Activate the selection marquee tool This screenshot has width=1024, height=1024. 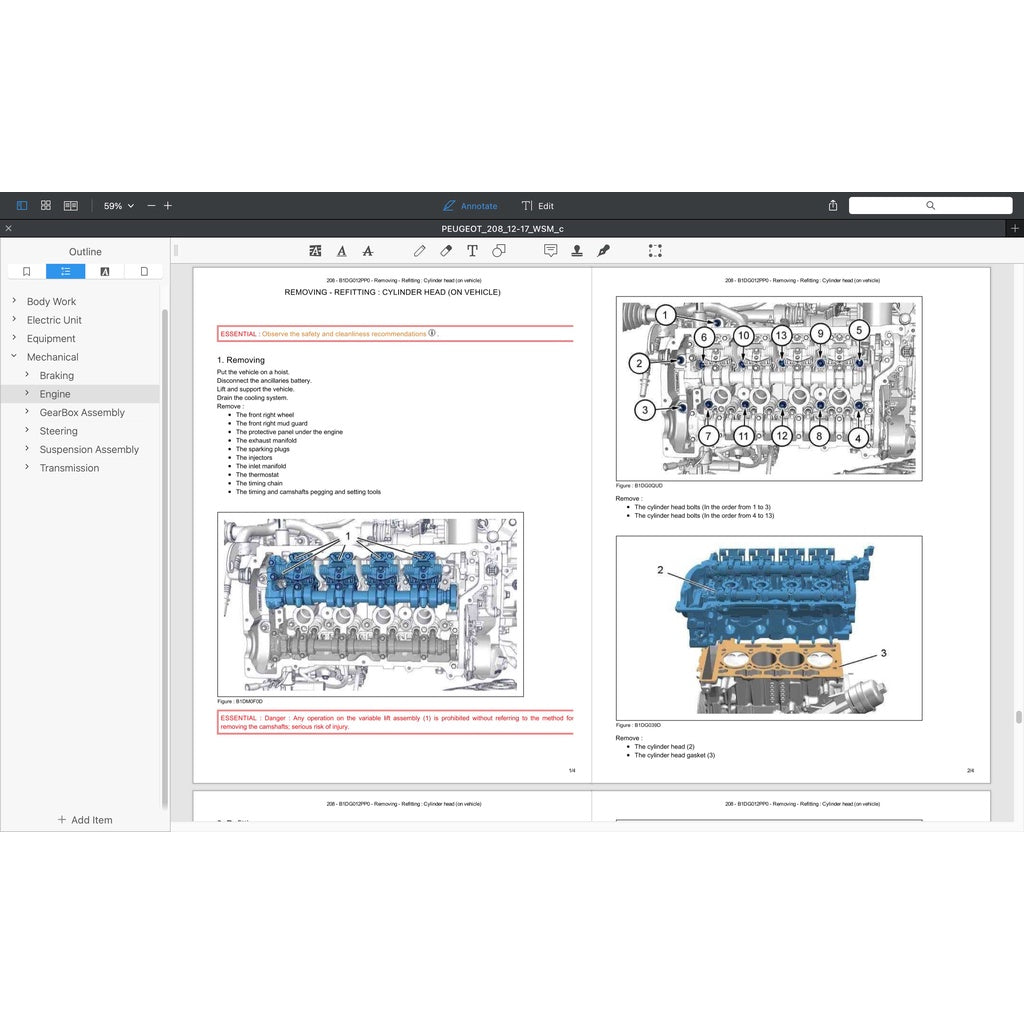[x=655, y=250]
